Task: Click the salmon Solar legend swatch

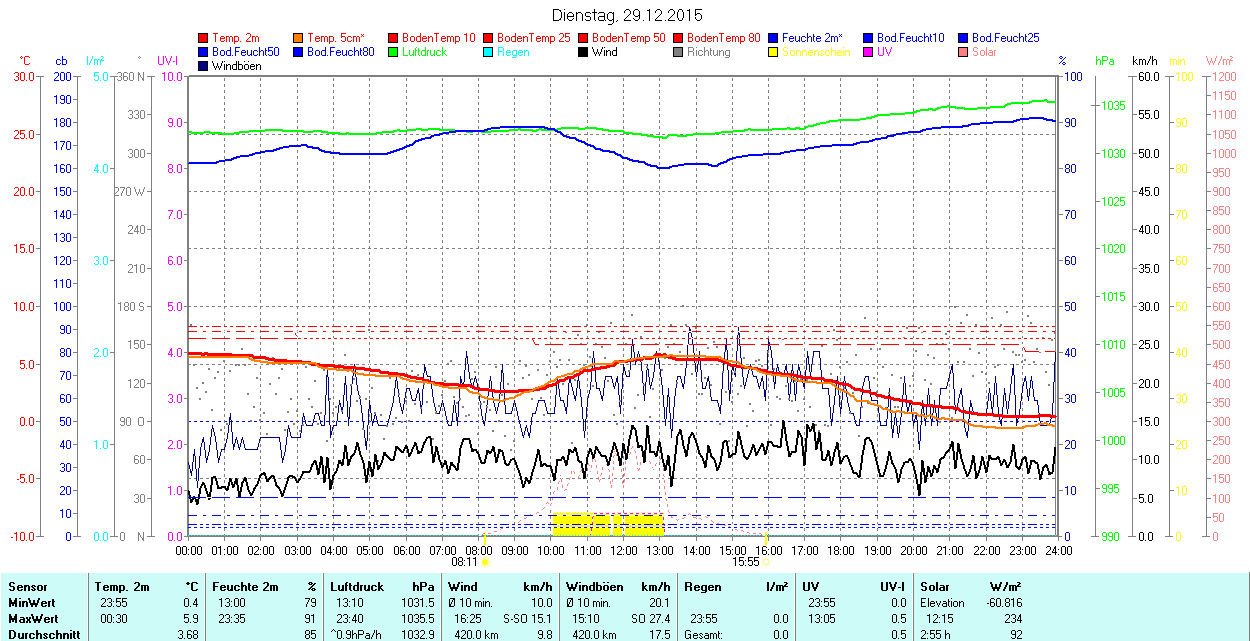Action: tap(963, 52)
